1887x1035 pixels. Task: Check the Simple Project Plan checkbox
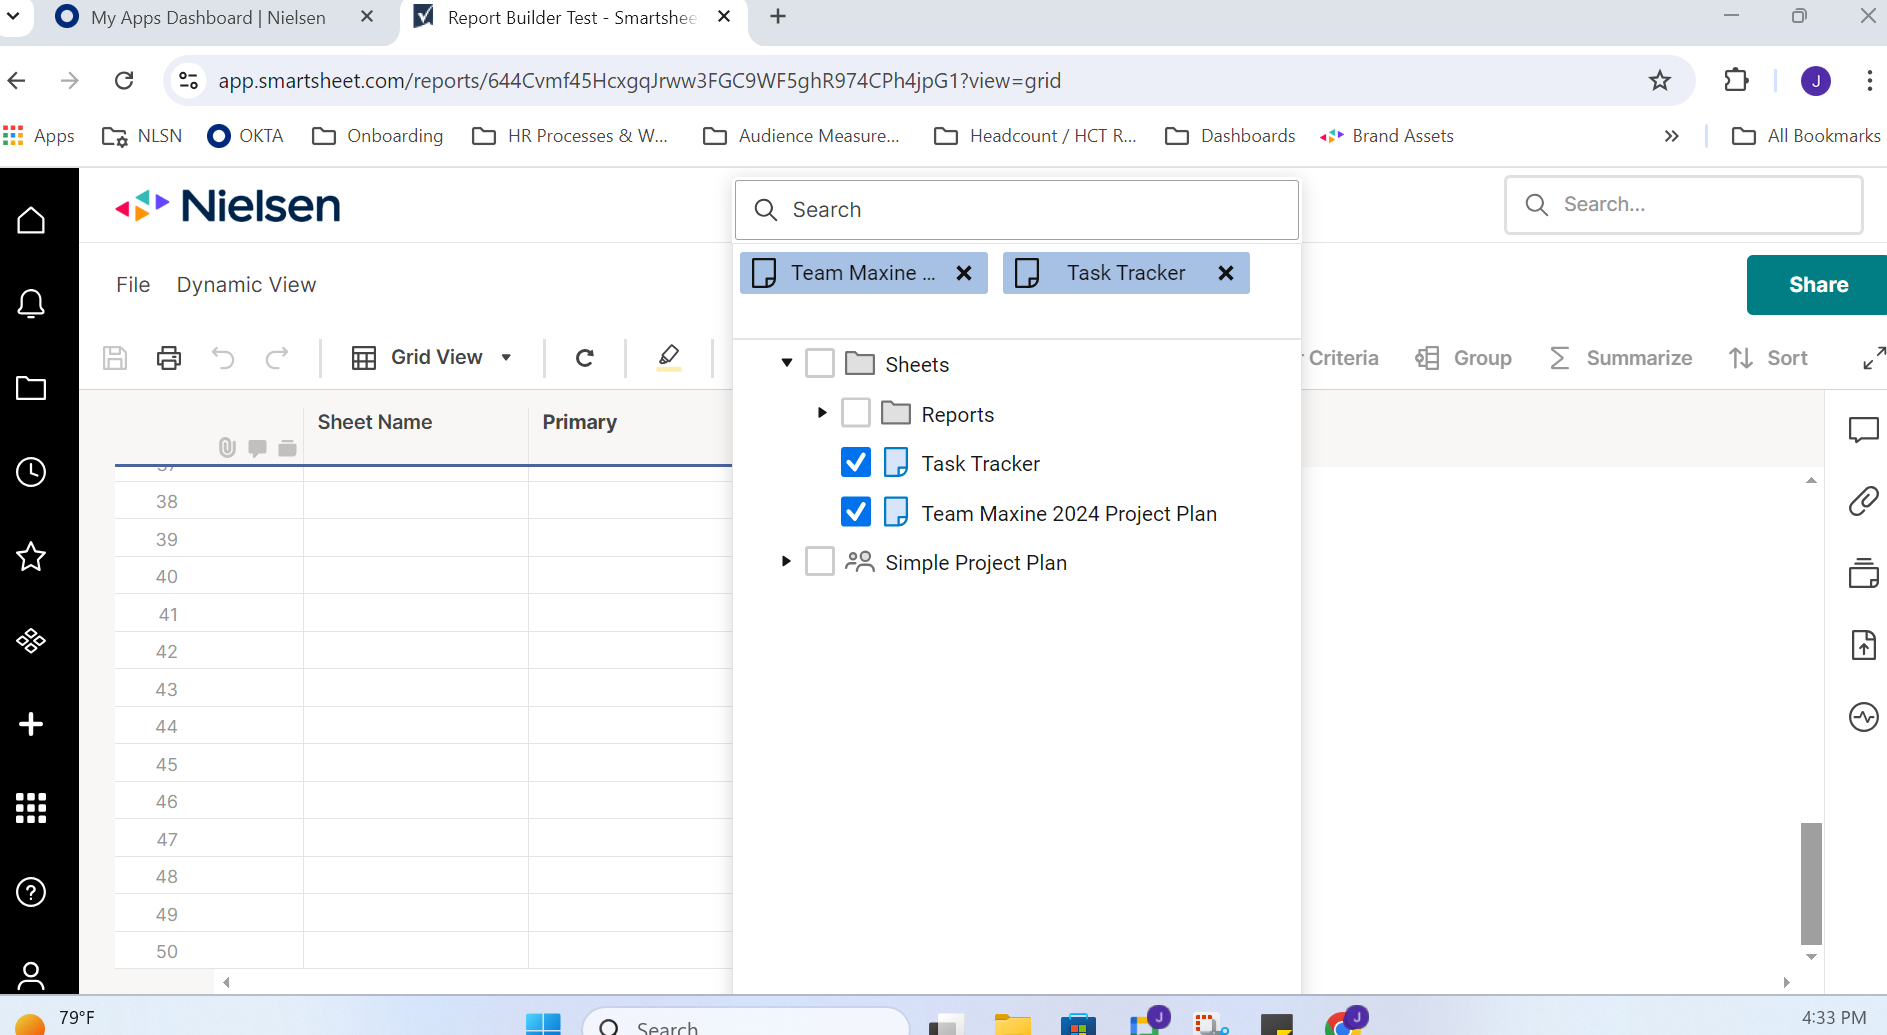point(820,561)
